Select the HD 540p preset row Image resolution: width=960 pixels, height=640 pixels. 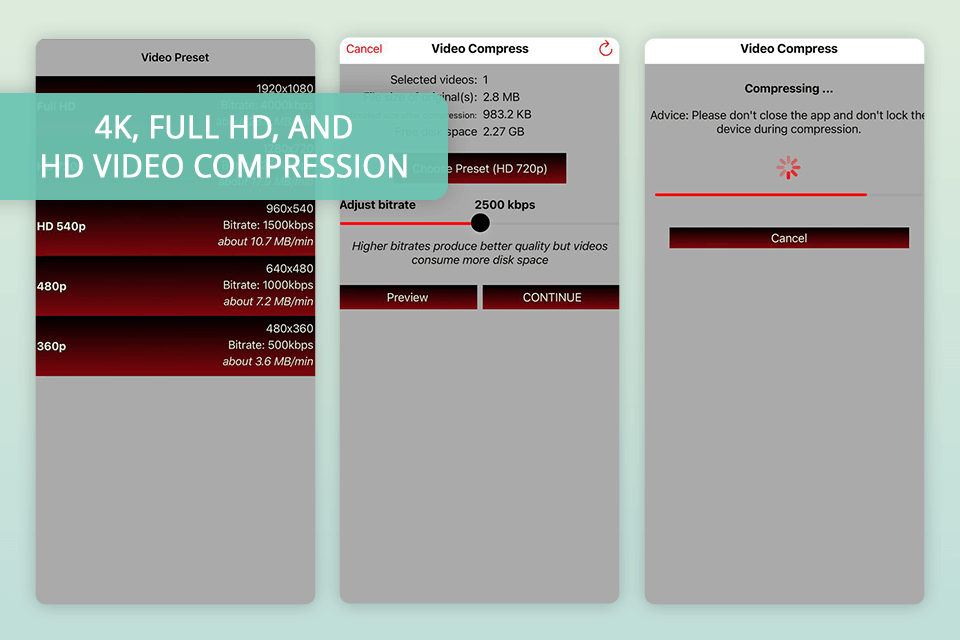pos(175,225)
